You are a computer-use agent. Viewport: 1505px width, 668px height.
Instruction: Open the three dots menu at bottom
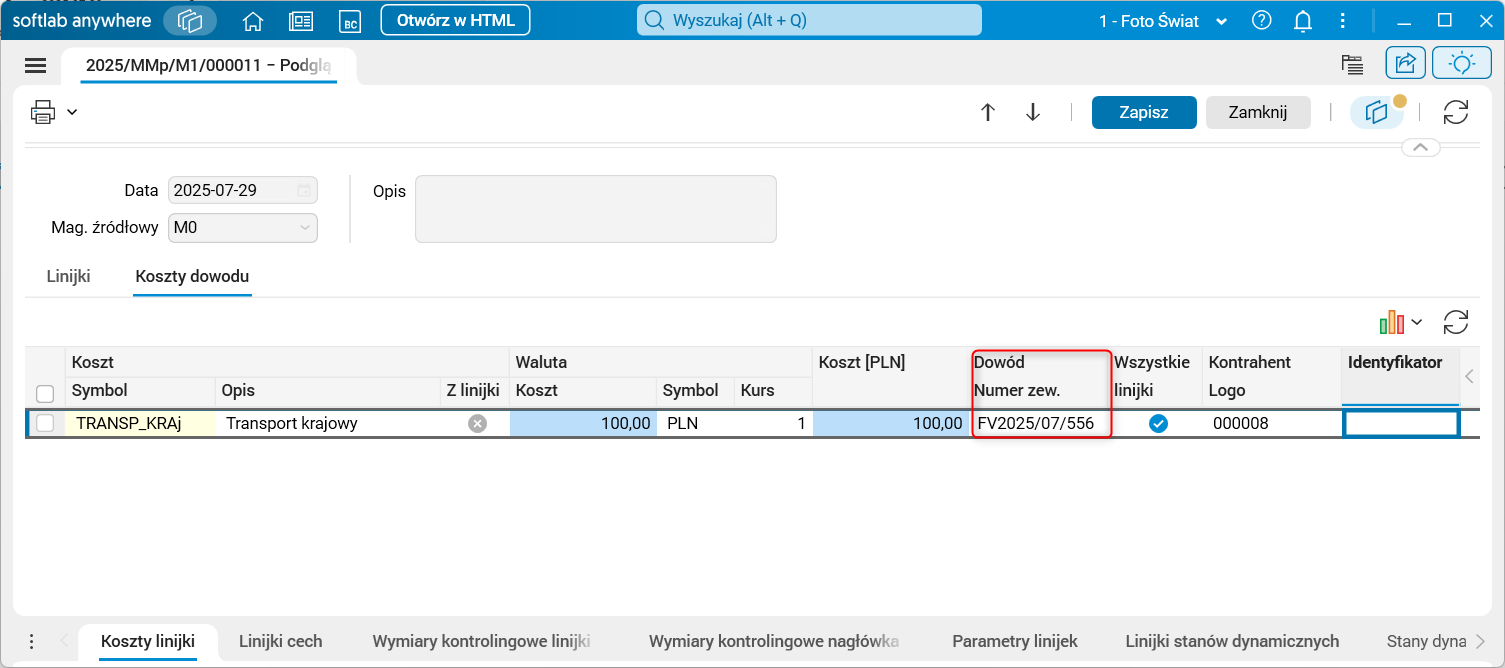31,641
